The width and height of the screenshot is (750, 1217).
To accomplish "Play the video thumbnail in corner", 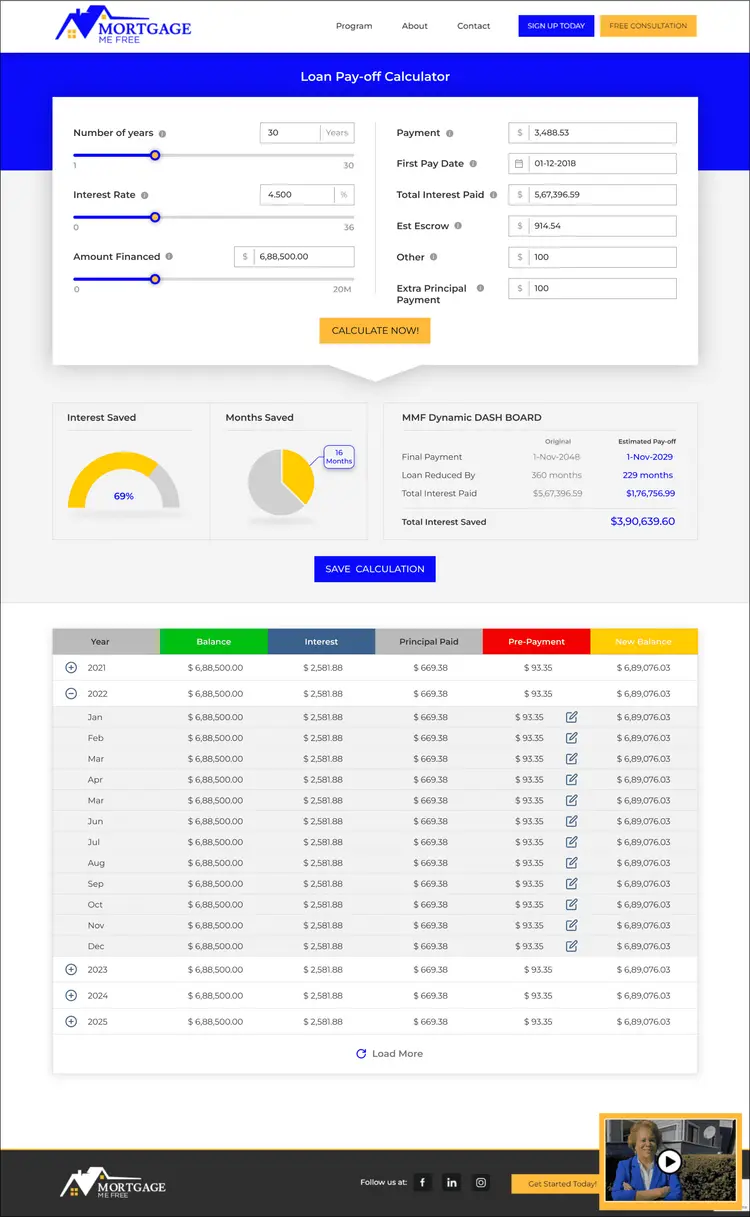I will pyautogui.click(x=669, y=1161).
